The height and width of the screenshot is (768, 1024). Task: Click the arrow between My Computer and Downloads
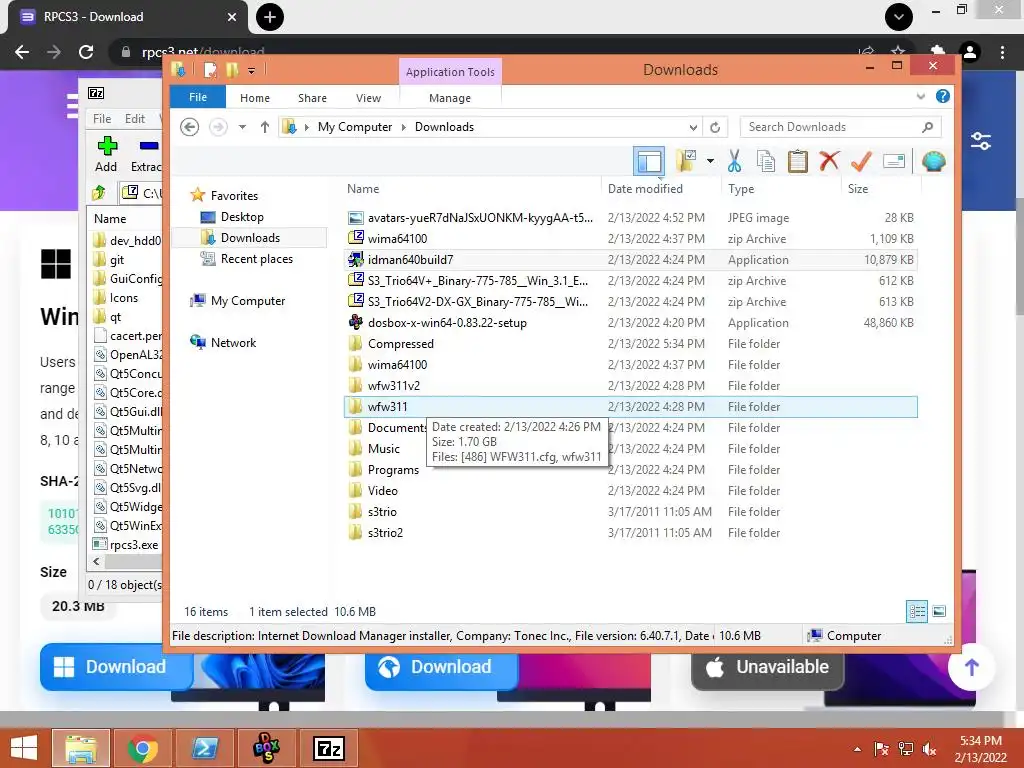[404, 127]
